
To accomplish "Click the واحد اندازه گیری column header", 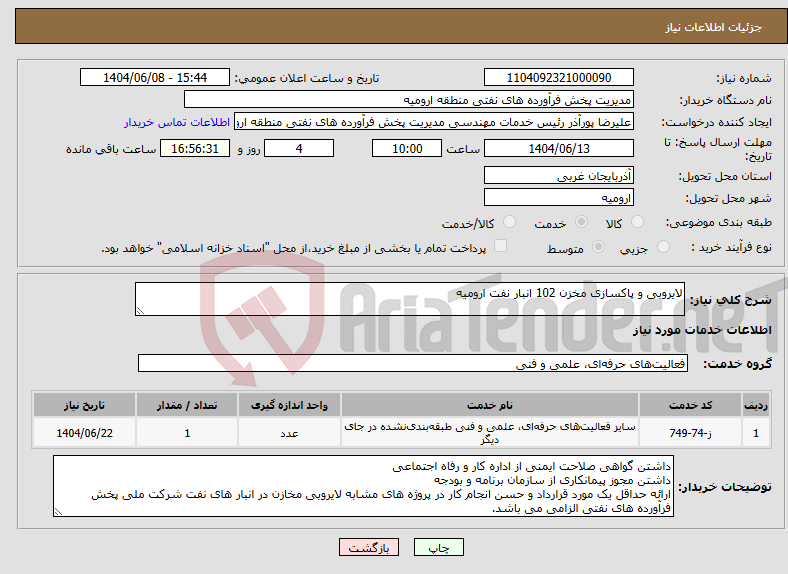I will click(289, 405).
